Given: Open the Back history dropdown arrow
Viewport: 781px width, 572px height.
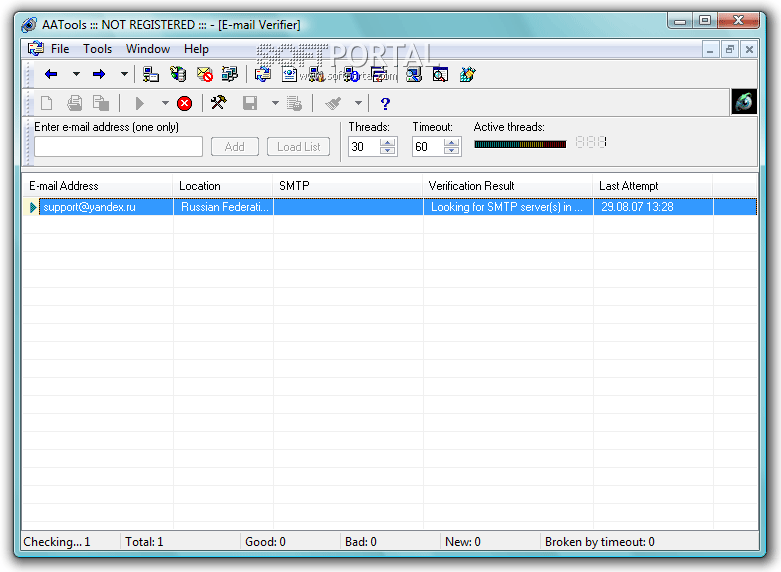Looking at the screenshot, I should (x=76, y=75).
